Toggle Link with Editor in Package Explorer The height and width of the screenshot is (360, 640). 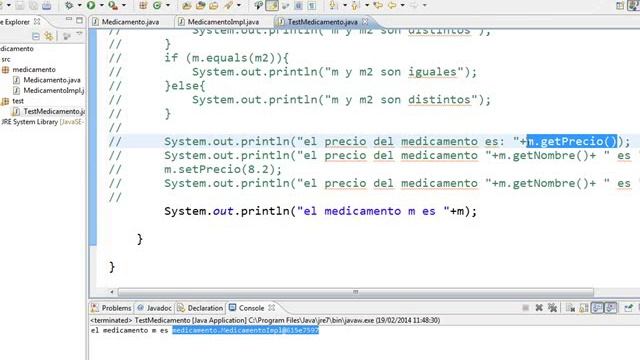click(49, 36)
